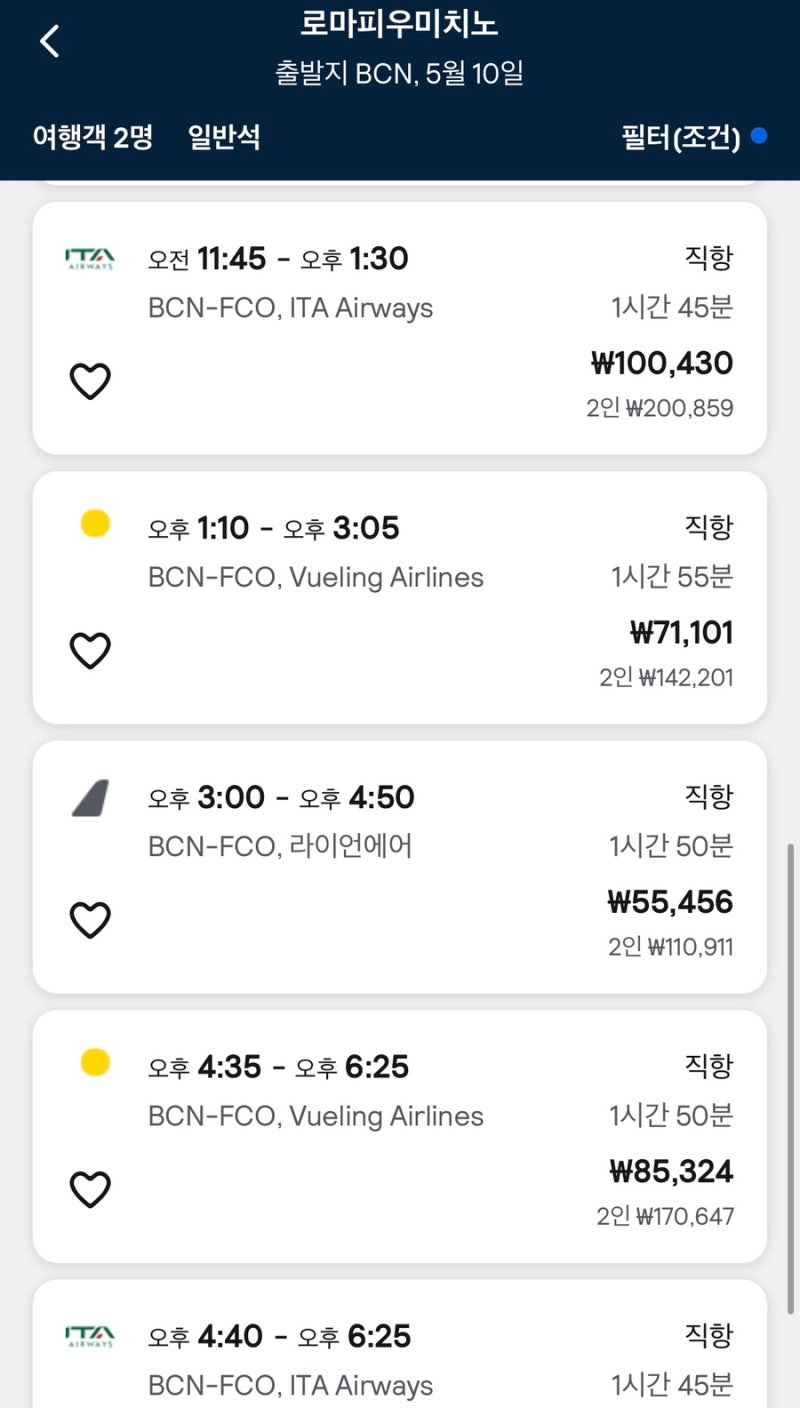Tap the back arrow icon
The image size is (800, 1408).
pyautogui.click(x=49, y=42)
